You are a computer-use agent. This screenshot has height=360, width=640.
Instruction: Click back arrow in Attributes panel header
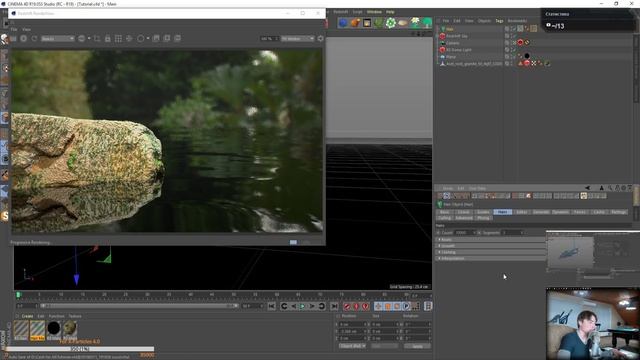587,188
